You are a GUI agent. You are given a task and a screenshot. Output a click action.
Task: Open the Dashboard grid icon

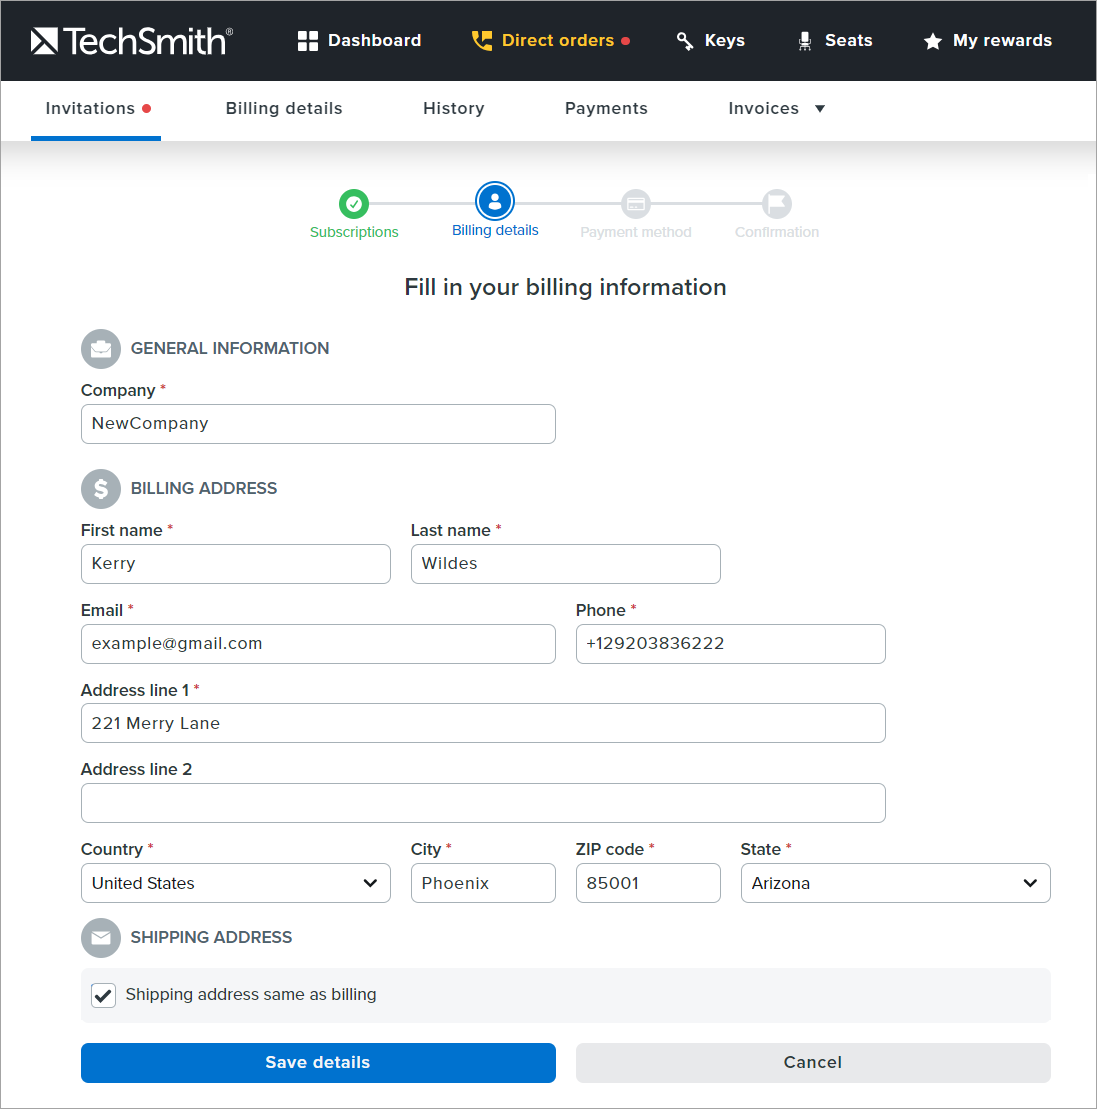(x=308, y=41)
